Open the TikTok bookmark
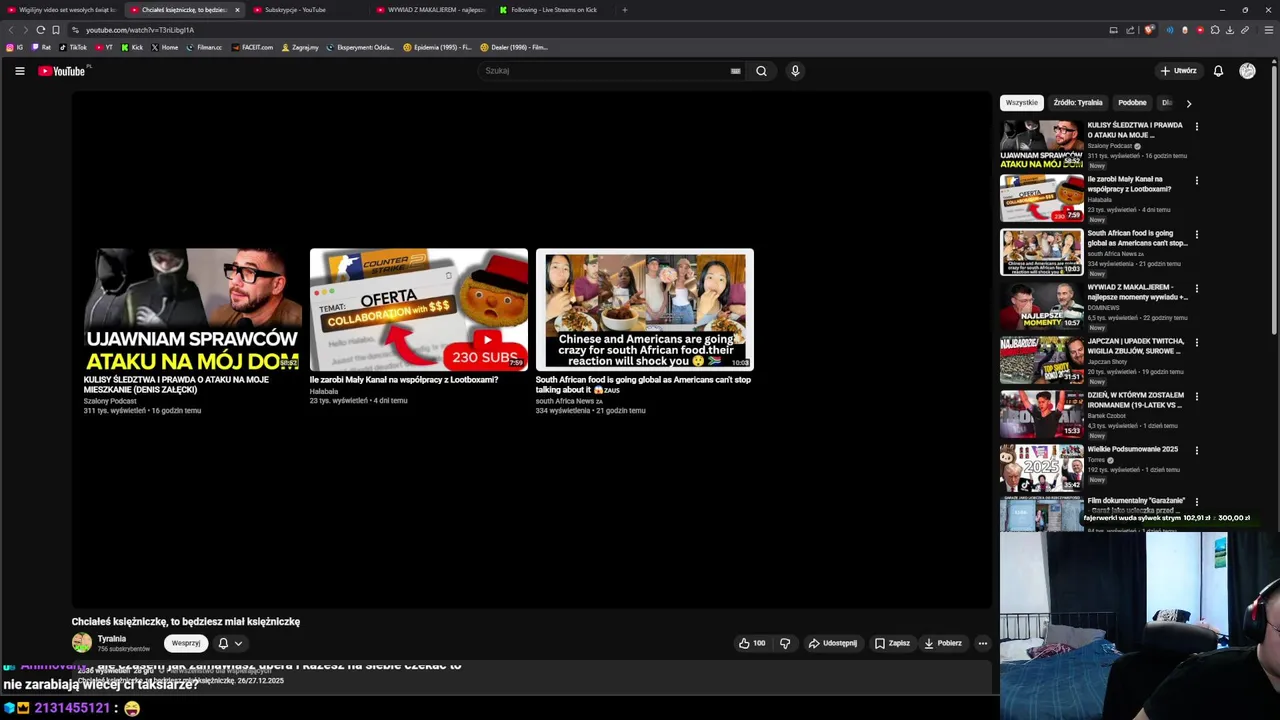1280x720 pixels. 73,47
